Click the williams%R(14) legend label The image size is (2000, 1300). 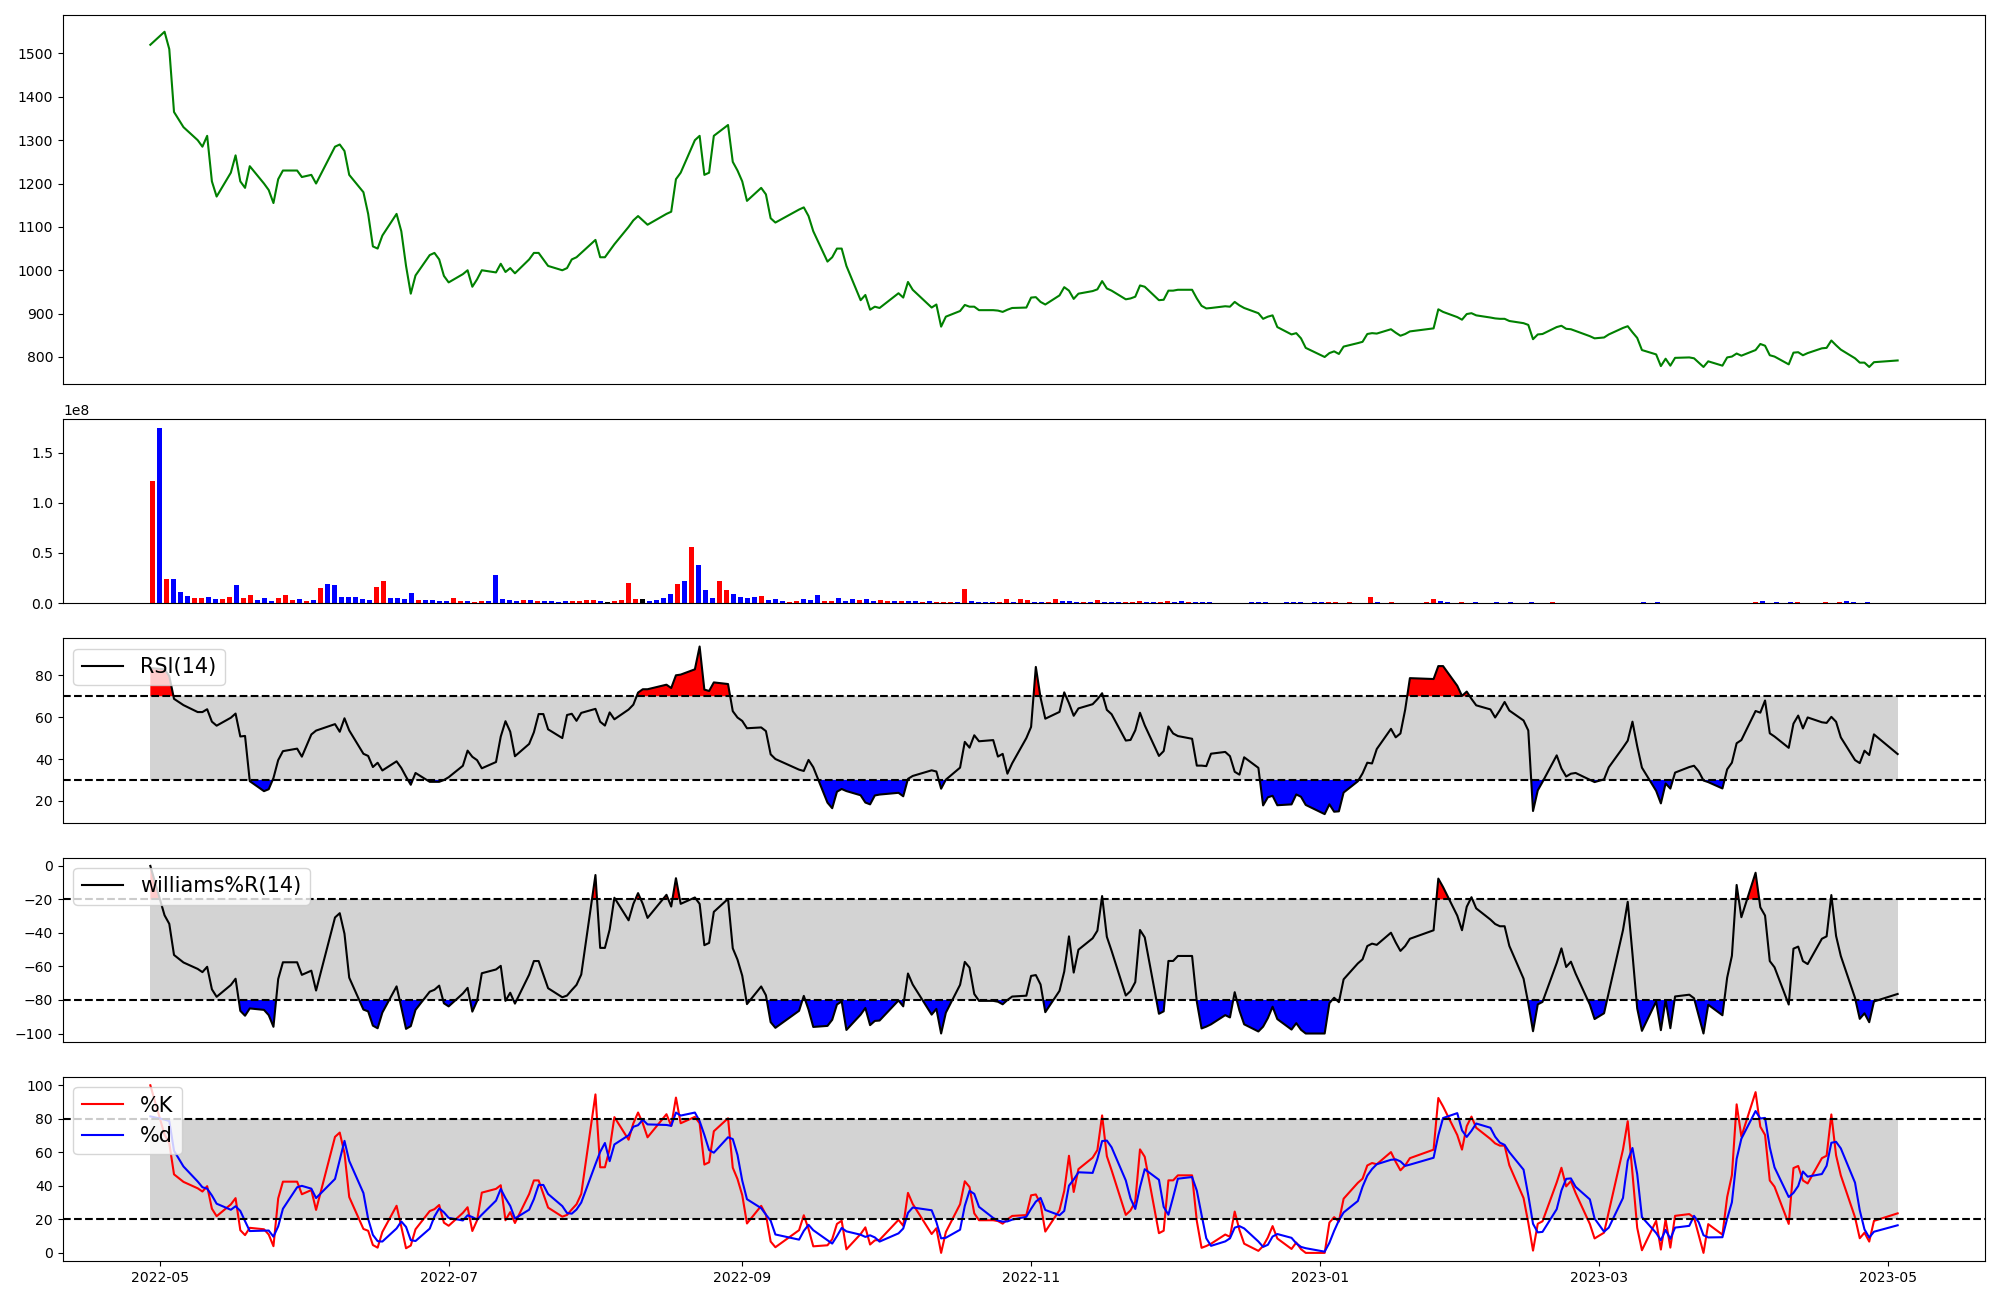(220, 885)
